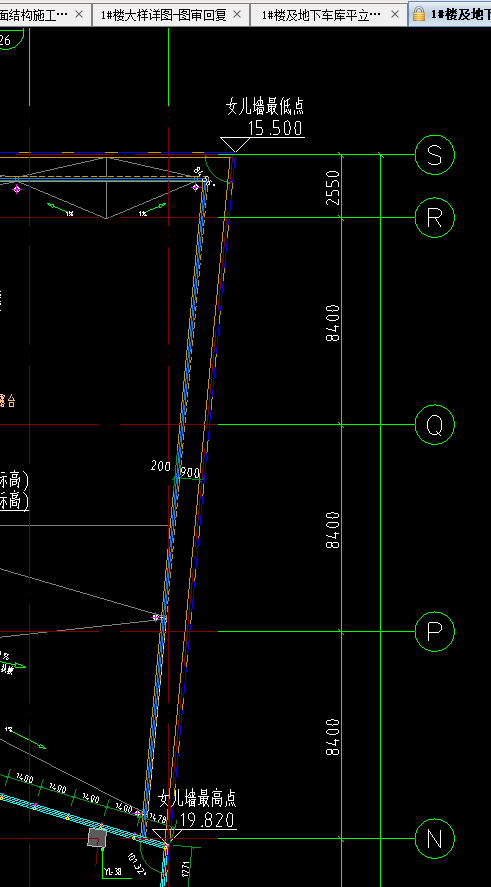Select the 103.32° angle dimension
This screenshot has width=491, height=887.
coord(135,864)
